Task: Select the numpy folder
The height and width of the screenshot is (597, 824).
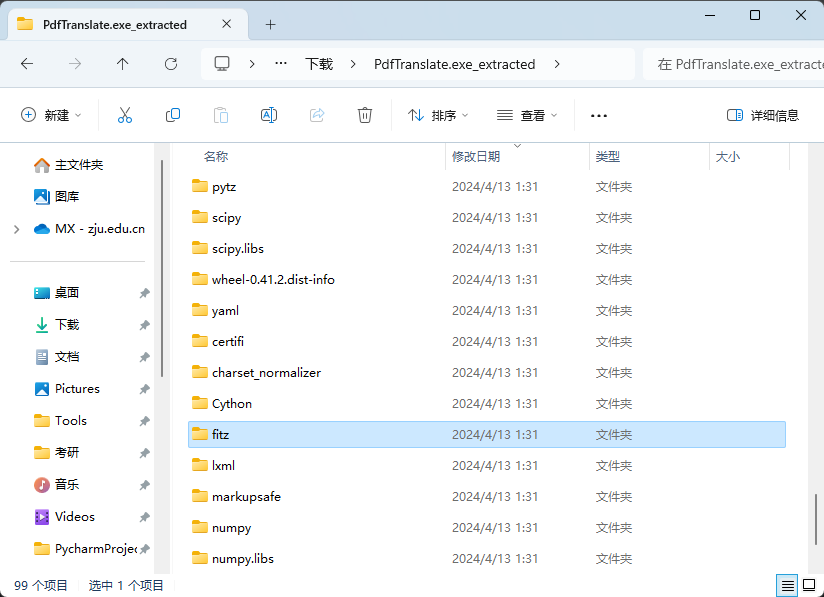Action: 487,528
